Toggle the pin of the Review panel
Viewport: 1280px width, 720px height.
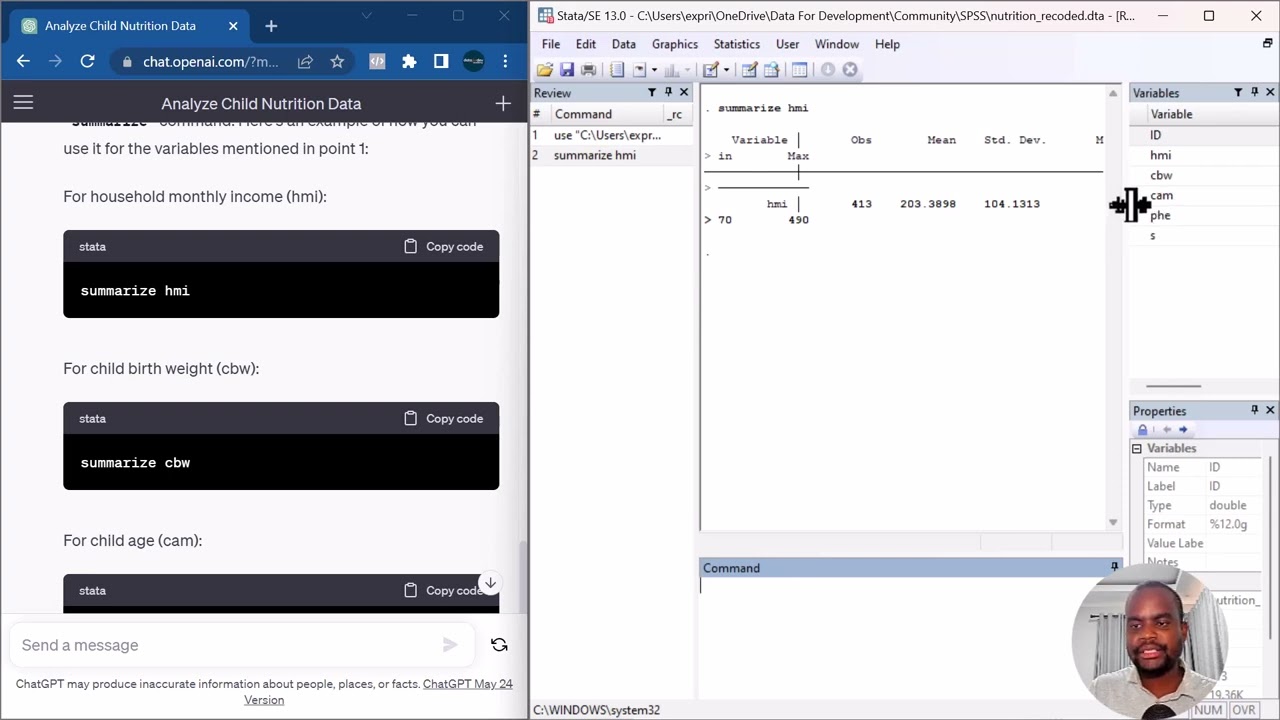pos(668,92)
